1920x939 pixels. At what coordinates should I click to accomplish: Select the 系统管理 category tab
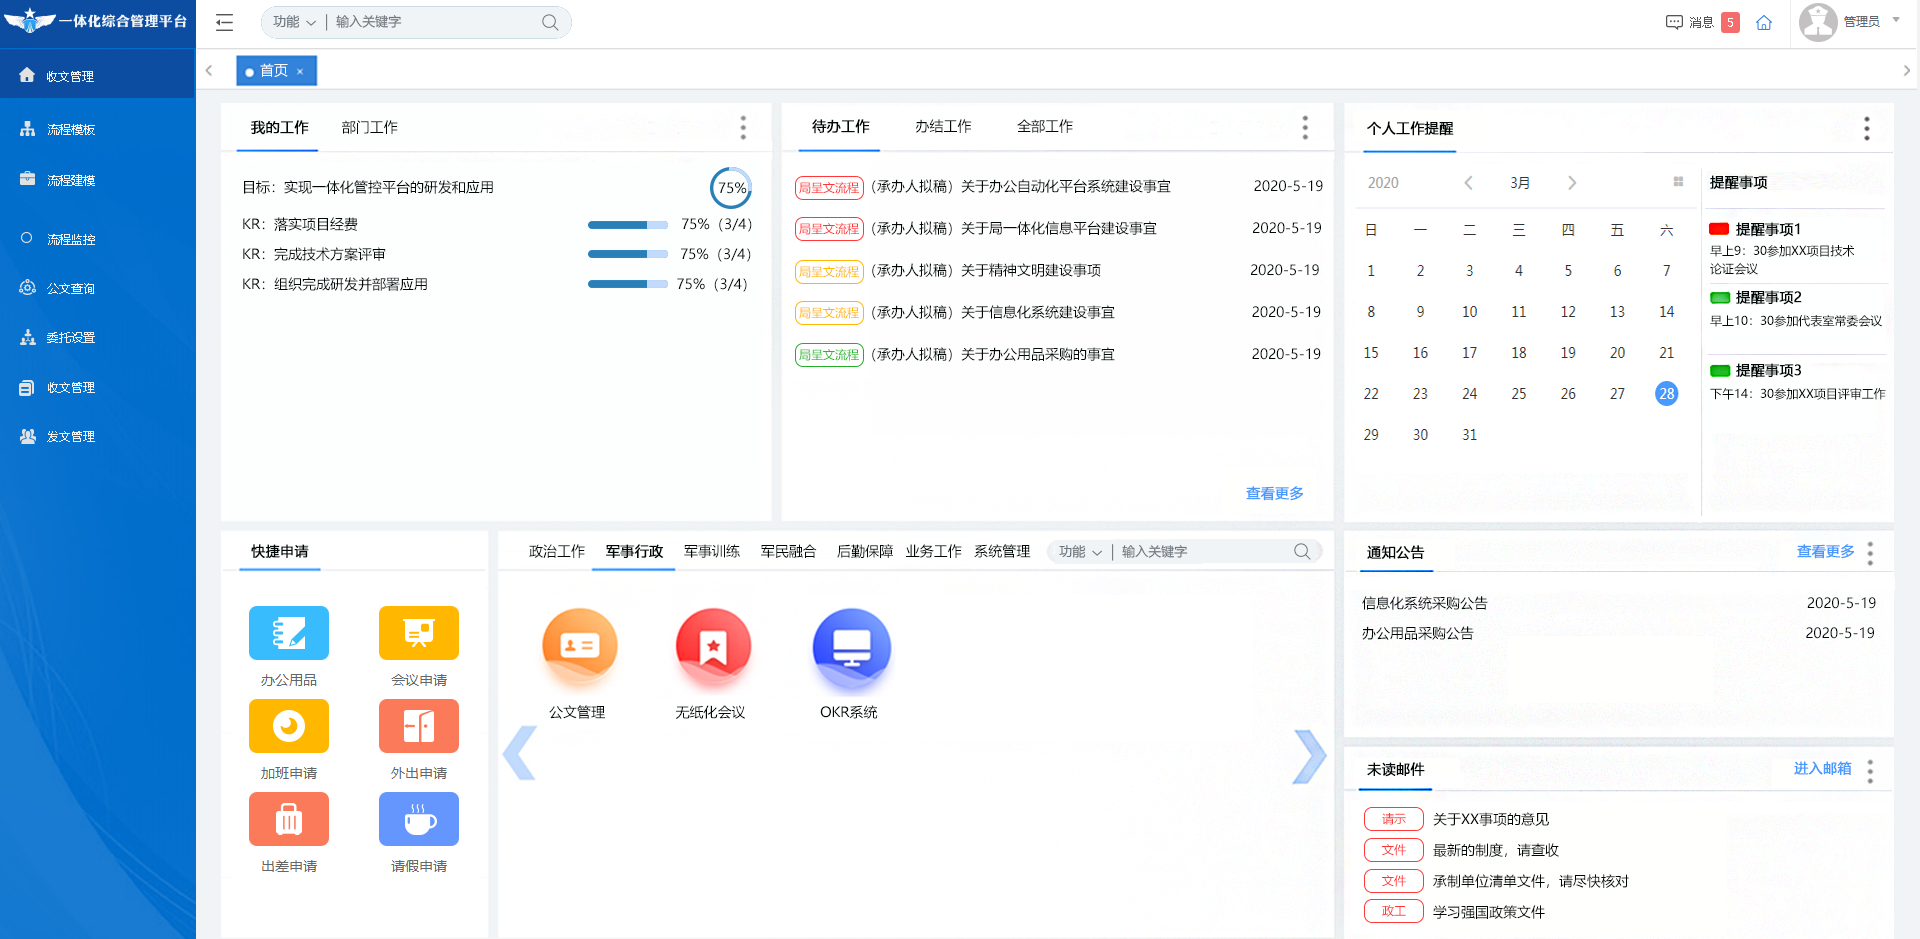click(1002, 551)
